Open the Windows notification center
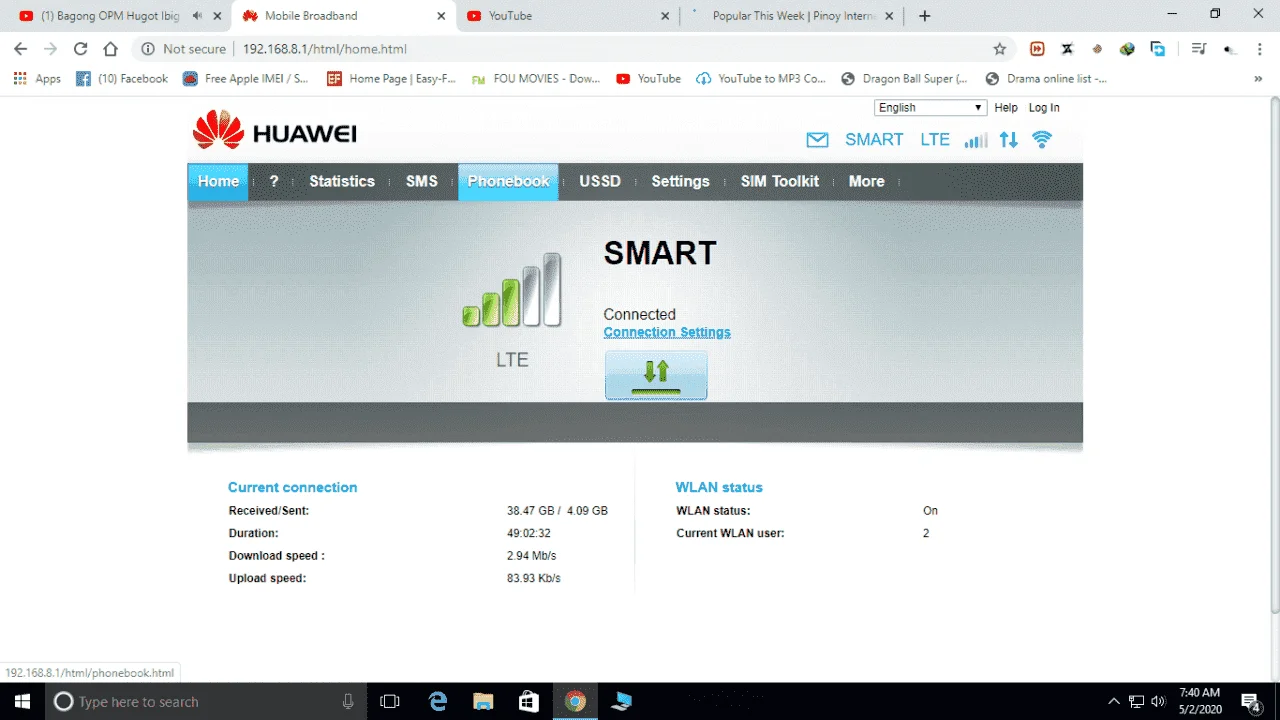1280x720 pixels. (1250, 701)
